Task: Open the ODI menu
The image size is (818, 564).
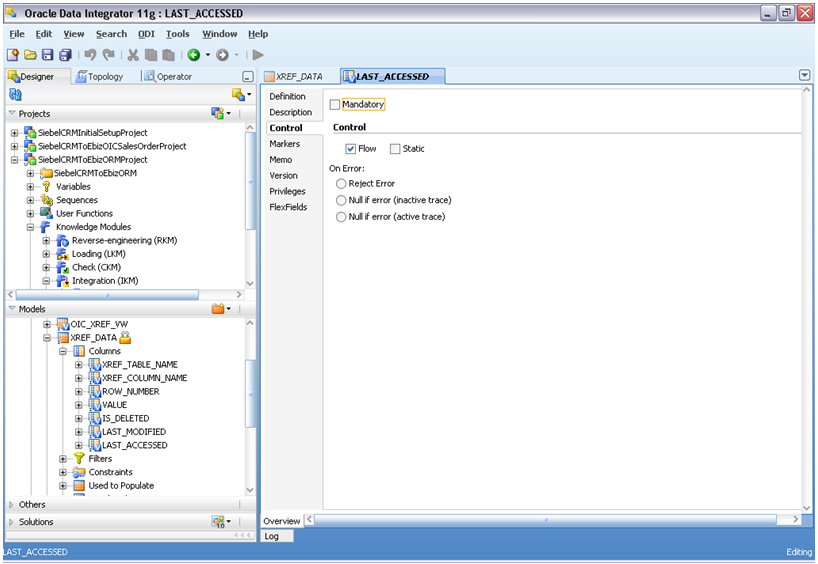Action: pos(146,34)
